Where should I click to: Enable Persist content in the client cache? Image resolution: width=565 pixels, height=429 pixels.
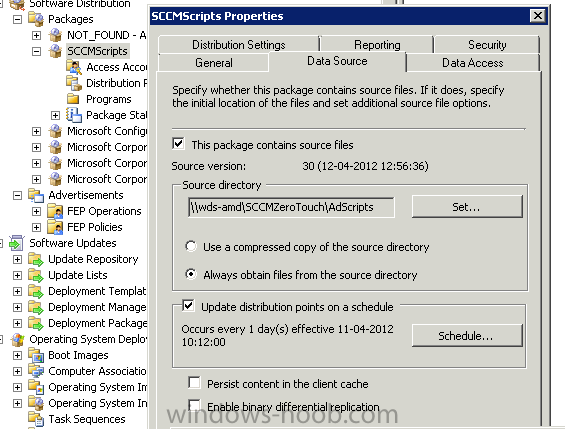[x=194, y=383]
